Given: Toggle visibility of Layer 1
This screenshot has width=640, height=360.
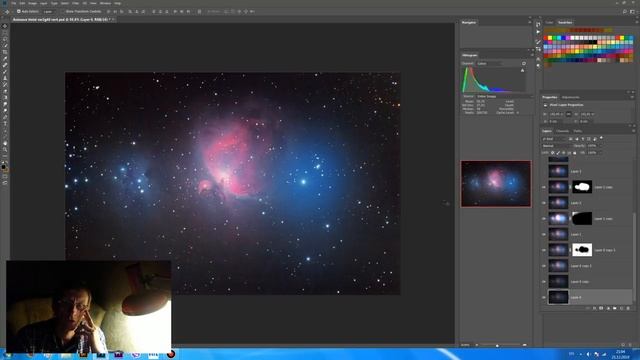Looking at the screenshot, I should (x=544, y=235).
